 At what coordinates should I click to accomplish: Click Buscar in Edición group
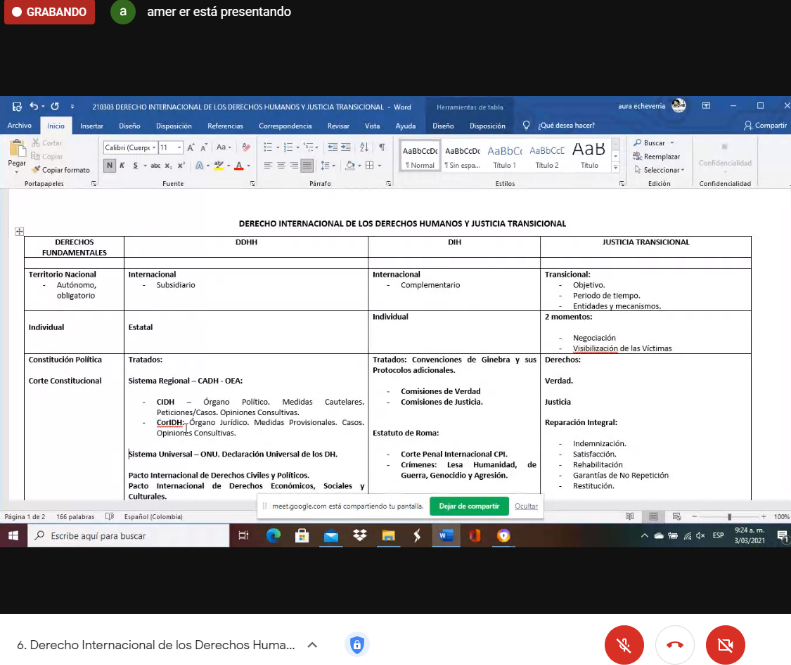point(650,143)
